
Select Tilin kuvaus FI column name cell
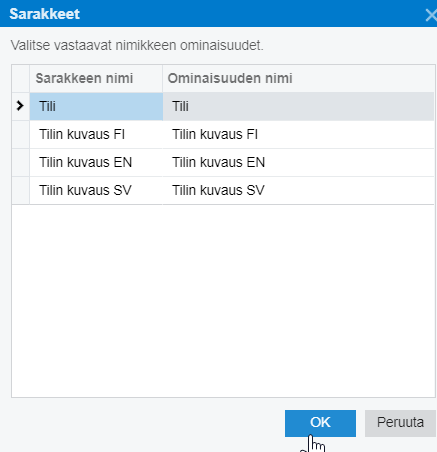[x=96, y=134]
